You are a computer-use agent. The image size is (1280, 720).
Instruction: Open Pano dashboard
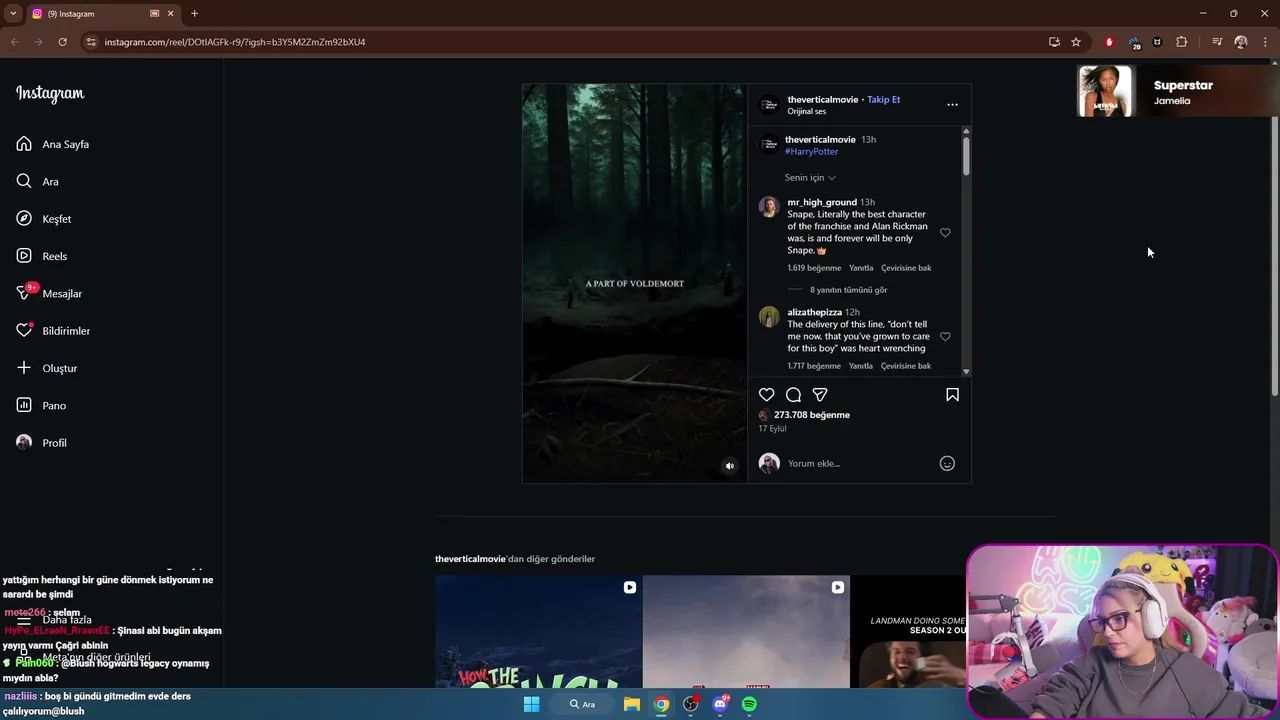[x=41, y=405]
